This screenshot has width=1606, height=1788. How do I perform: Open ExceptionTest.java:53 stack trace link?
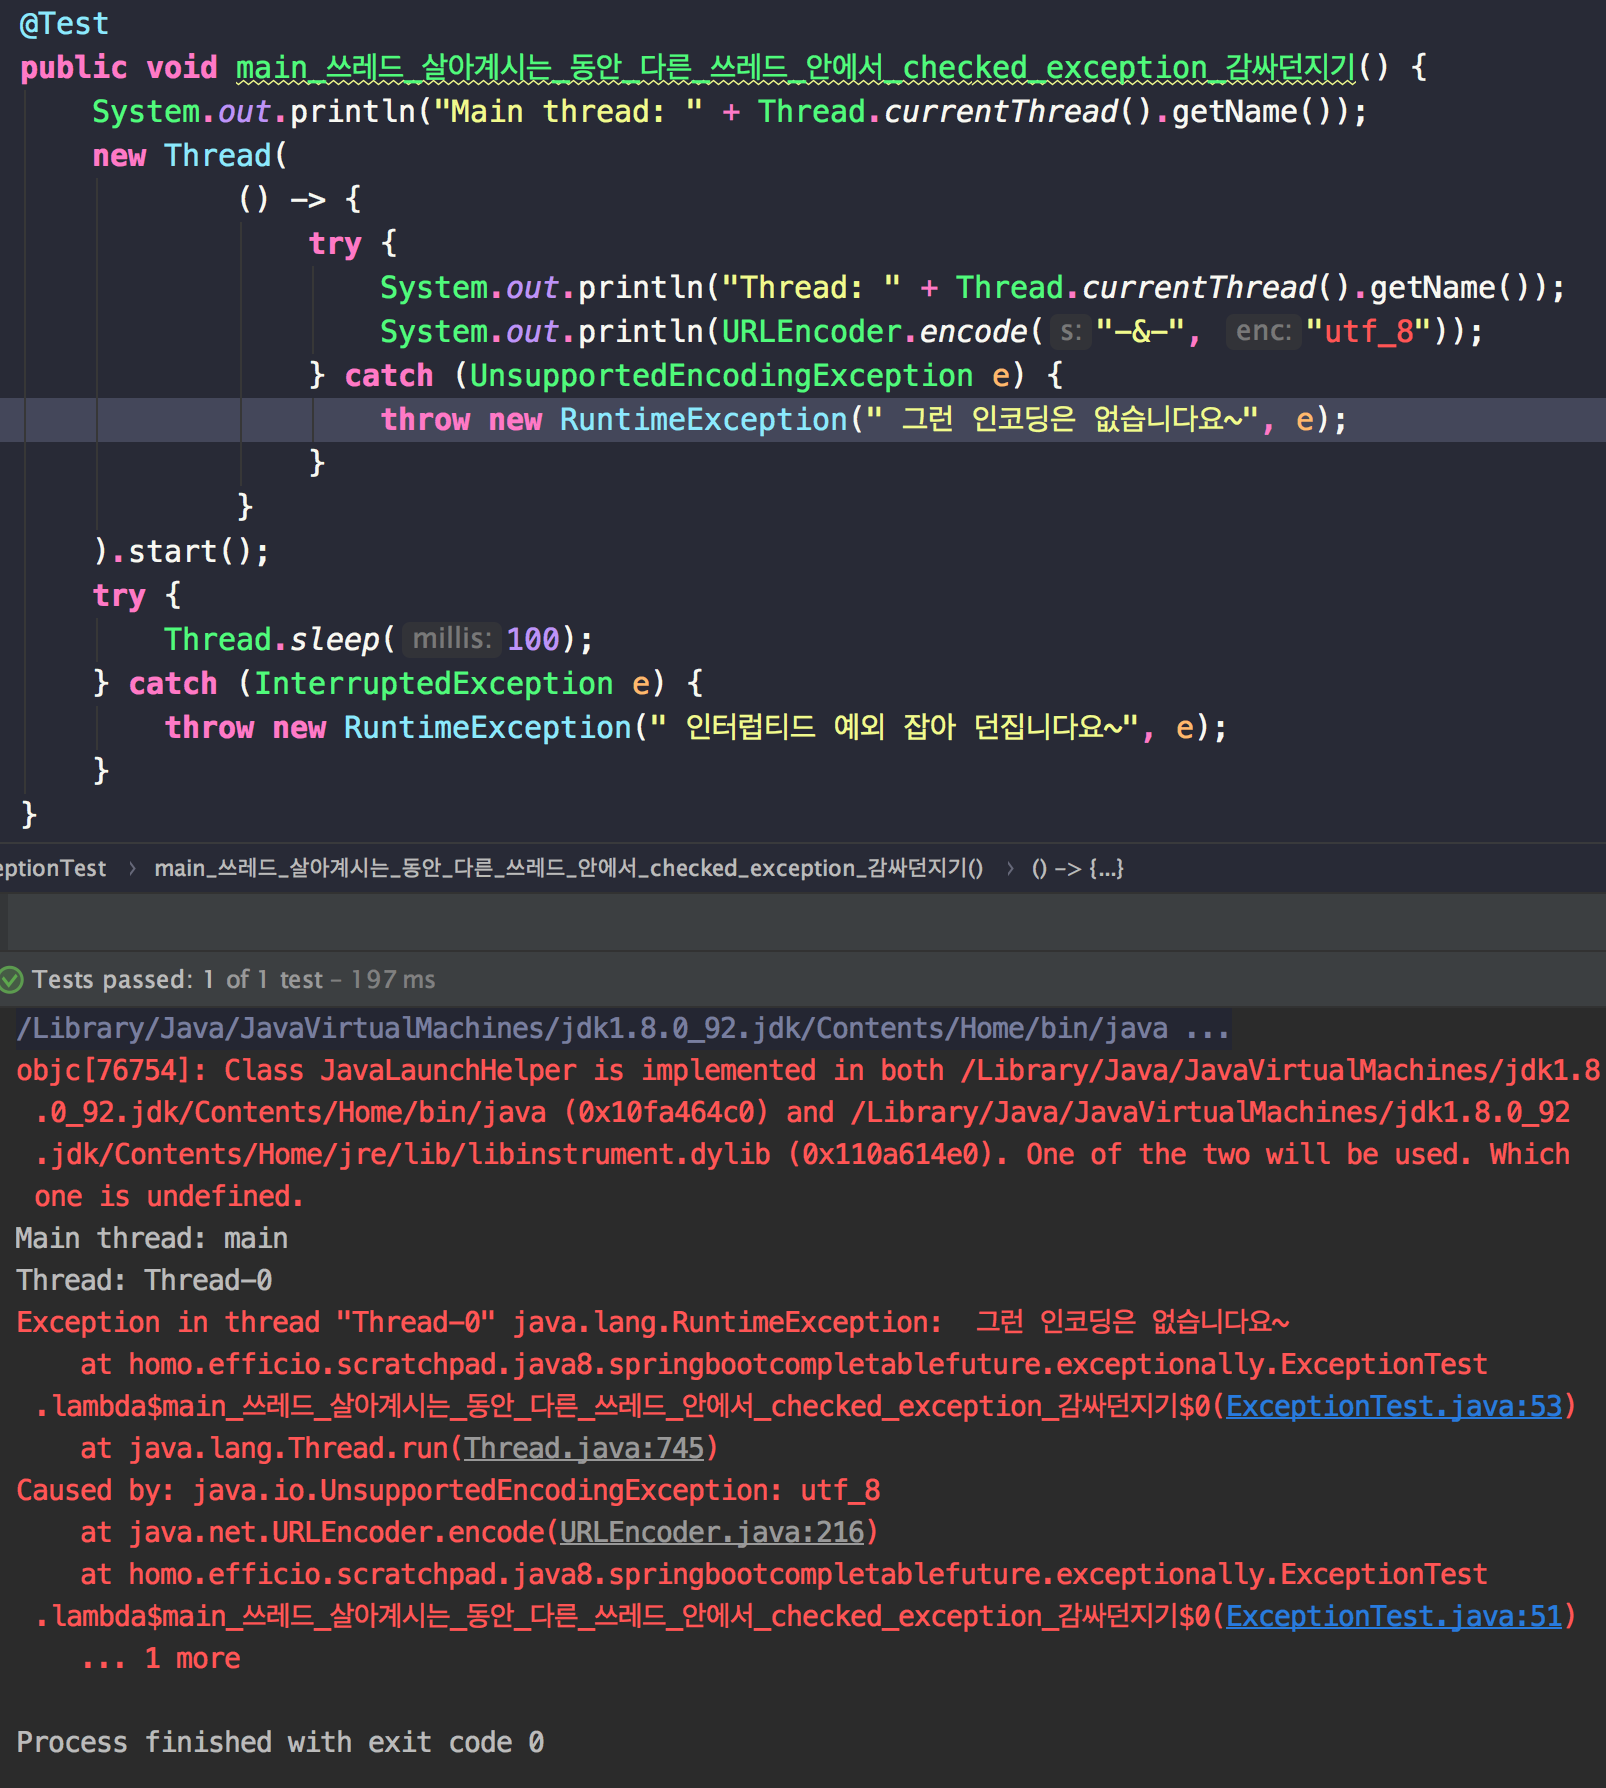pos(1393,1406)
